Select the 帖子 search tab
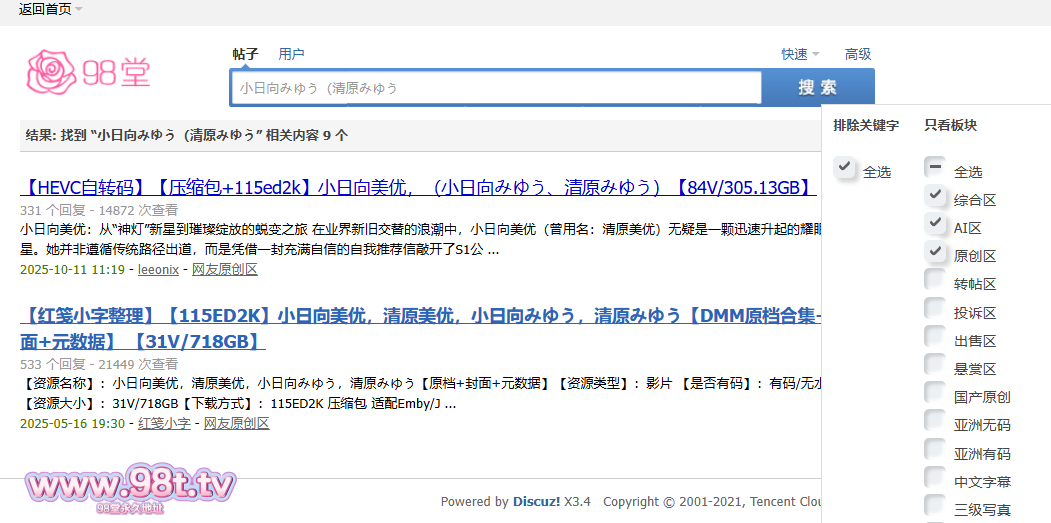 point(245,54)
